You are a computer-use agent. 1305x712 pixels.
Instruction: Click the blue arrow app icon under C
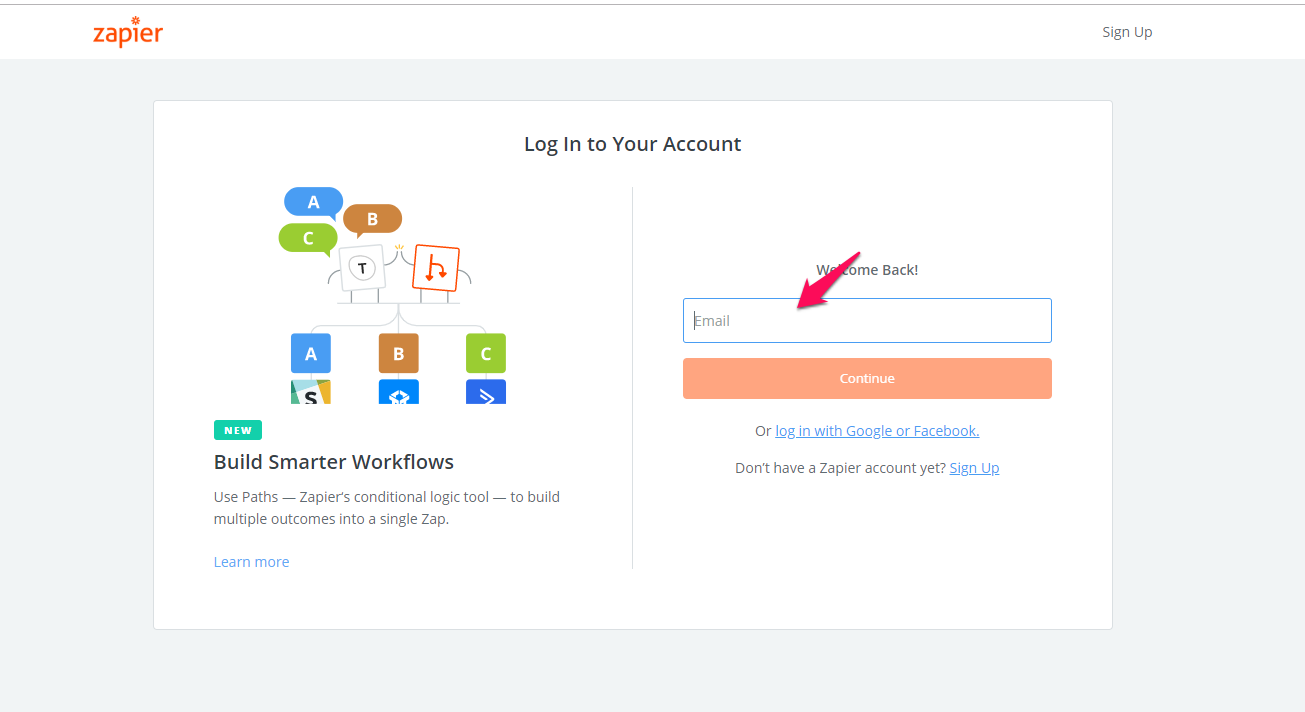coord(486,392)
